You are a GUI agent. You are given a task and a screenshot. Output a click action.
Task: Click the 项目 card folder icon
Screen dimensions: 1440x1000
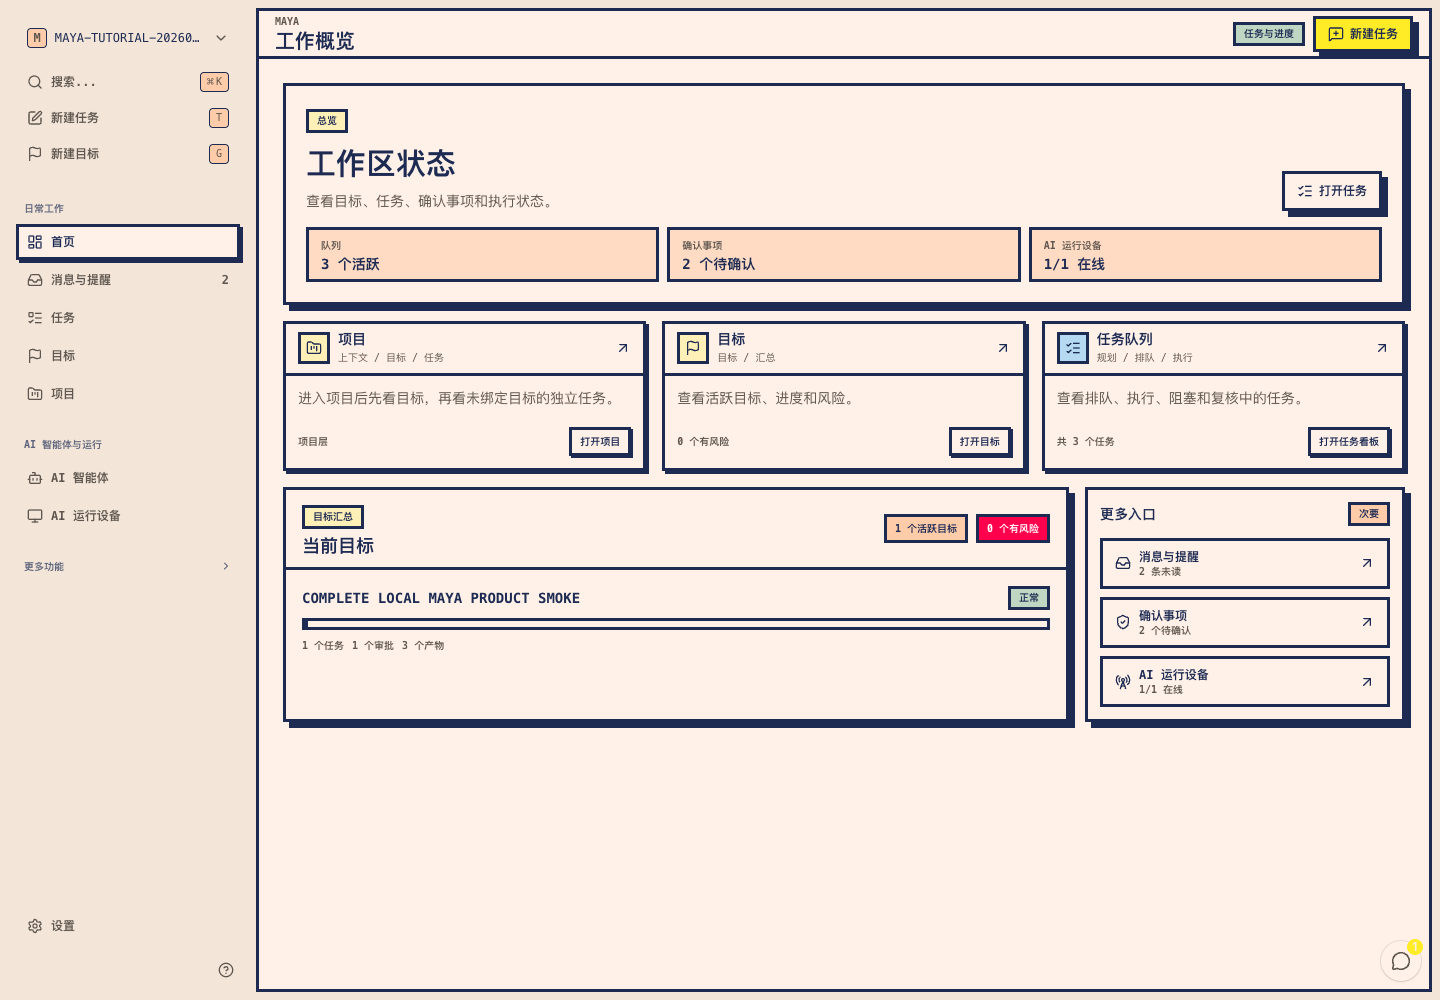tap(314, 348)
